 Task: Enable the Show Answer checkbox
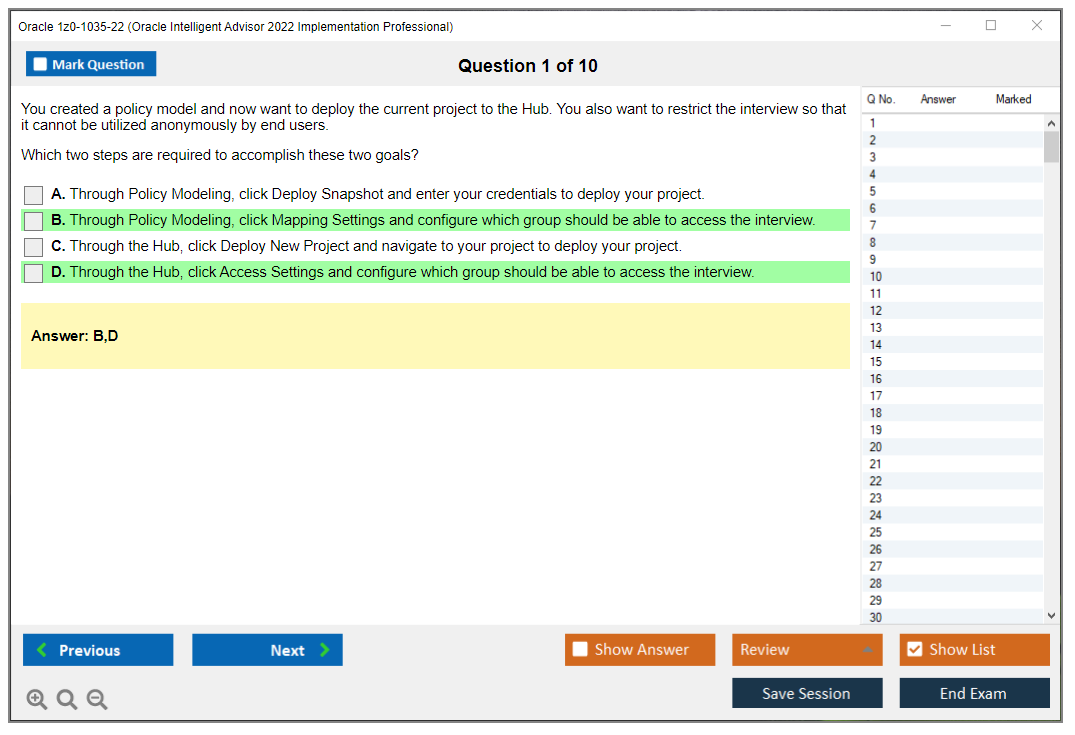click(x=580, y=649)
